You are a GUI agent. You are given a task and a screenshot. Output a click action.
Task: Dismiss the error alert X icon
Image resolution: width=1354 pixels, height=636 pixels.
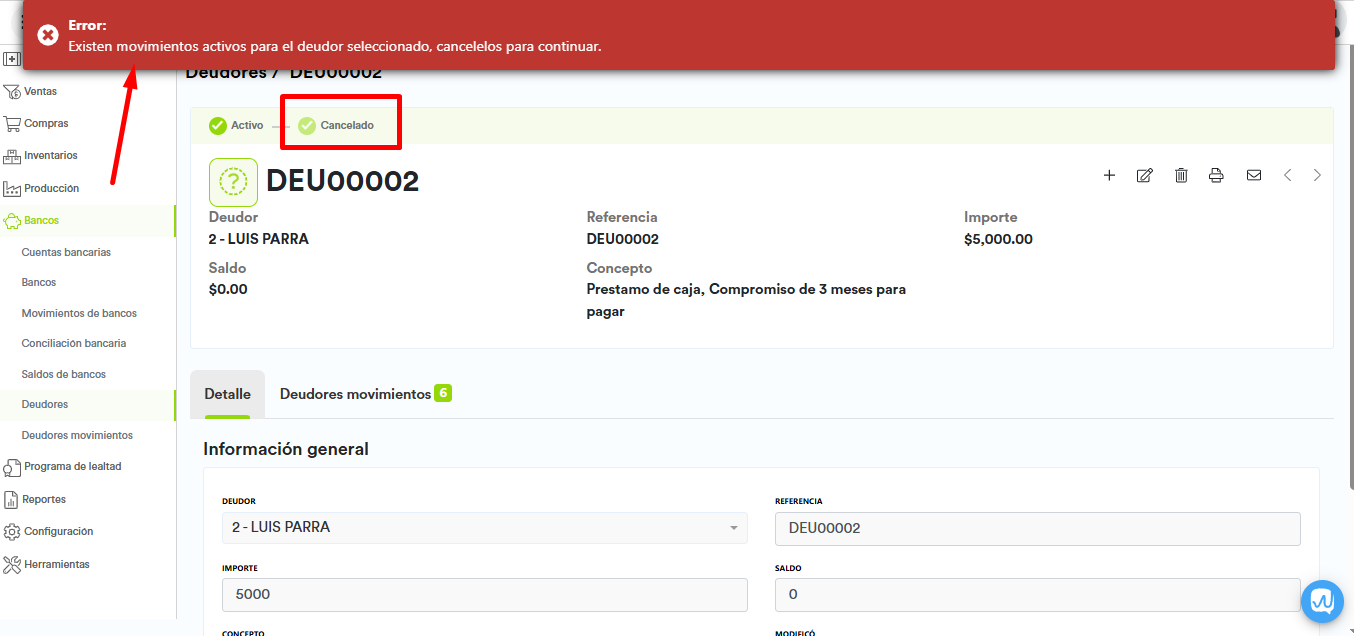48,35
